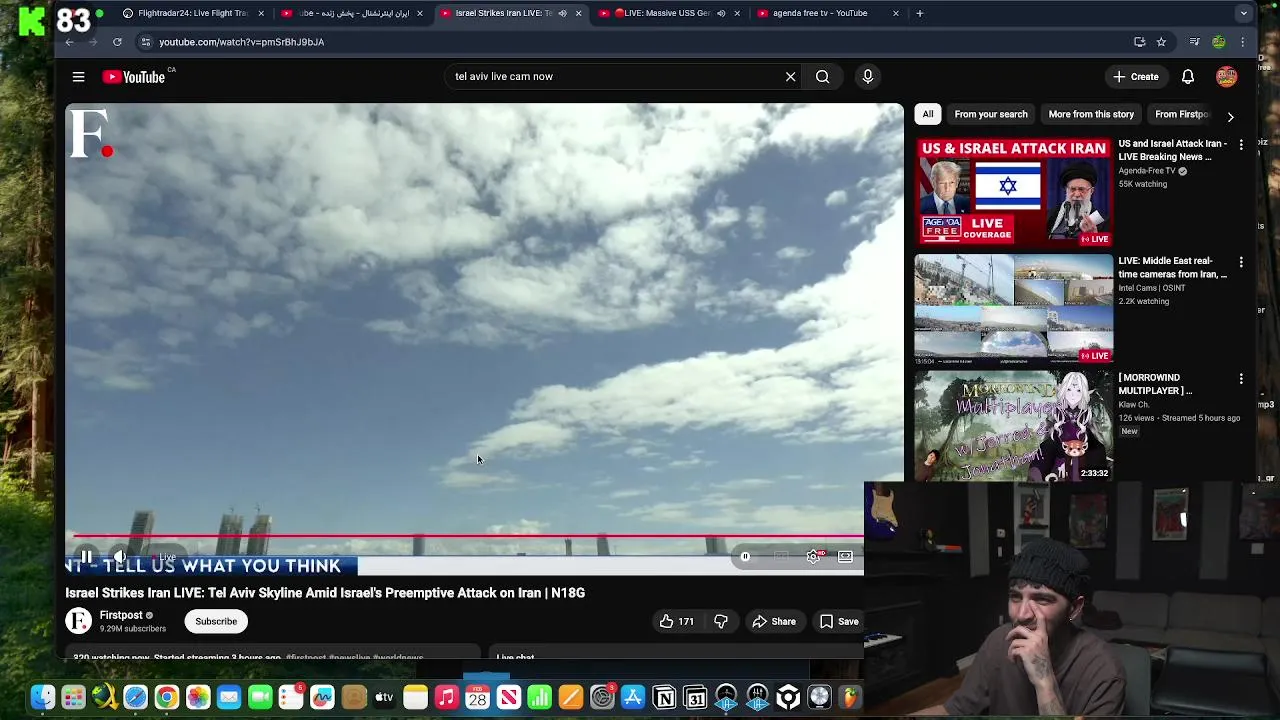Go to the YouTube home logo
Image resolution: width=1280 pixels, height=720 pixels.
click(x=133, y=77)
